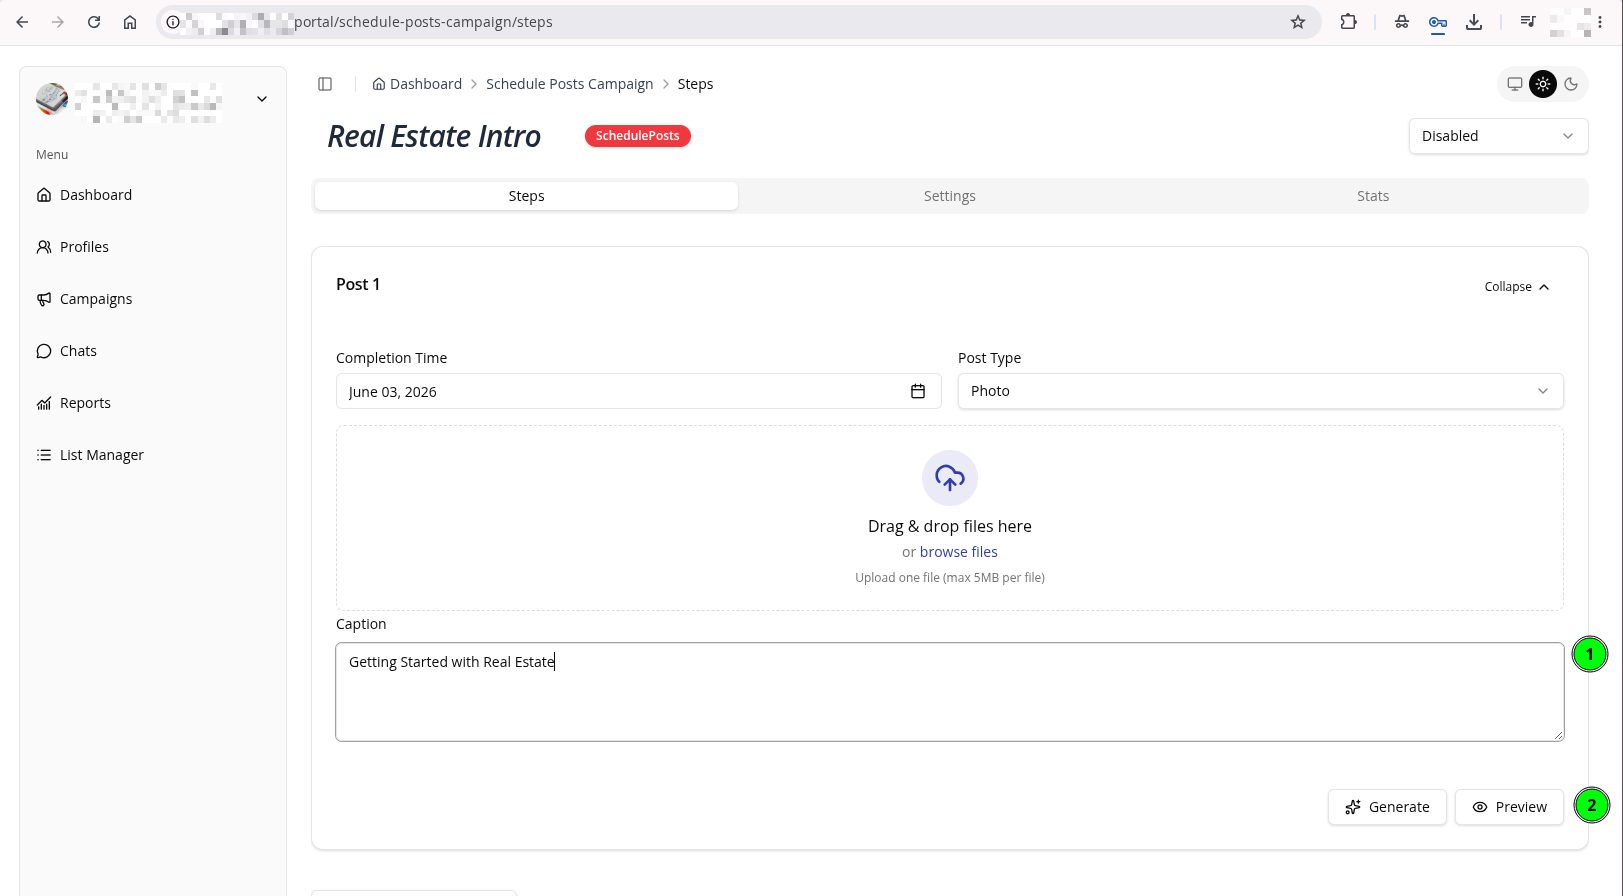Viewport: 1623px width, 896px height.
Task: Collapse the Post 1 section
Action: coord(1517,287)
